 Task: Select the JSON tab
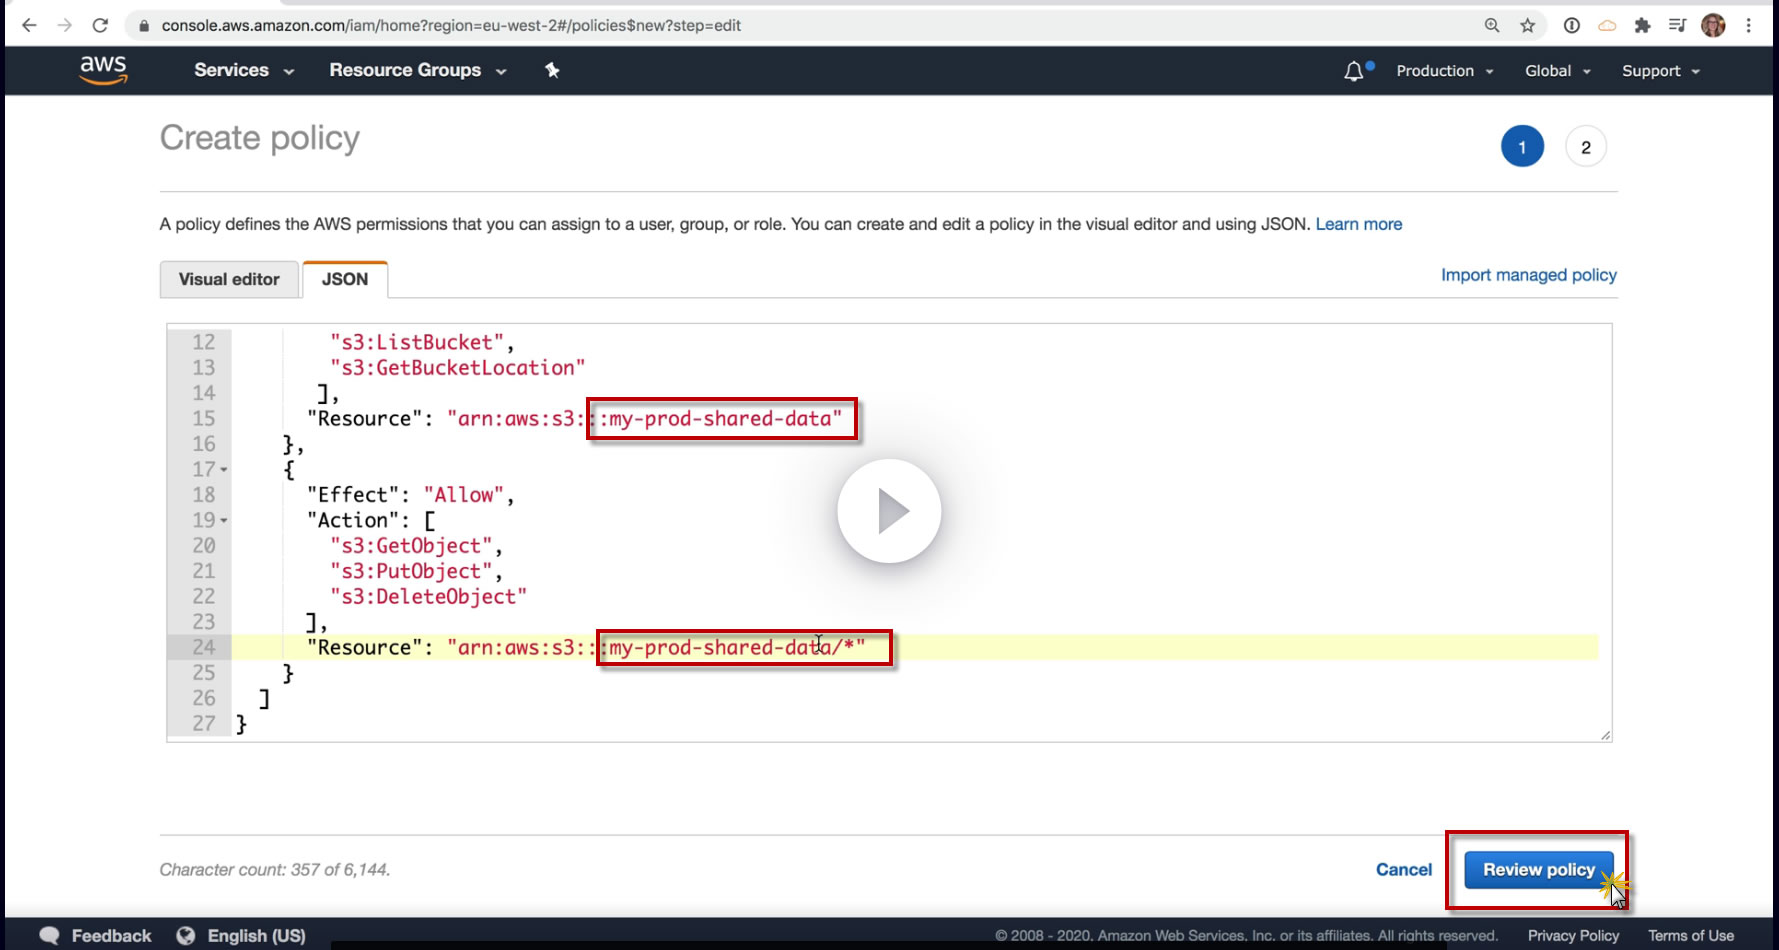coord(345,279)
